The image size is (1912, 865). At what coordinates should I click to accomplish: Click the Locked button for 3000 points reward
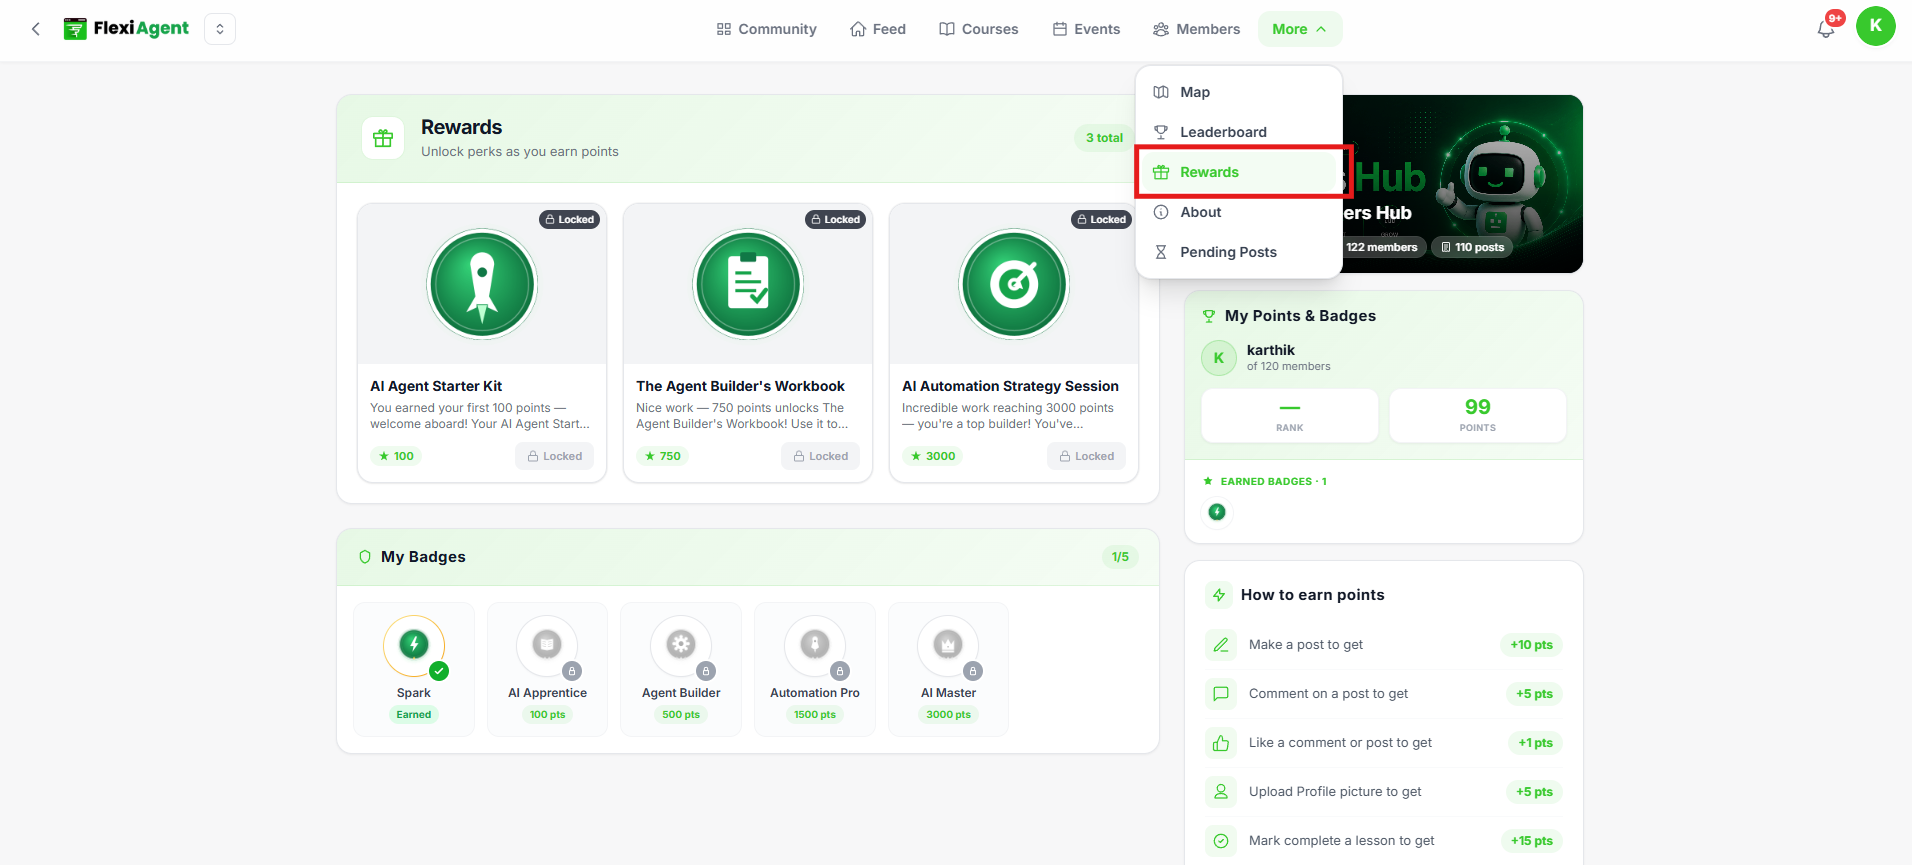tap(1087, 456)
